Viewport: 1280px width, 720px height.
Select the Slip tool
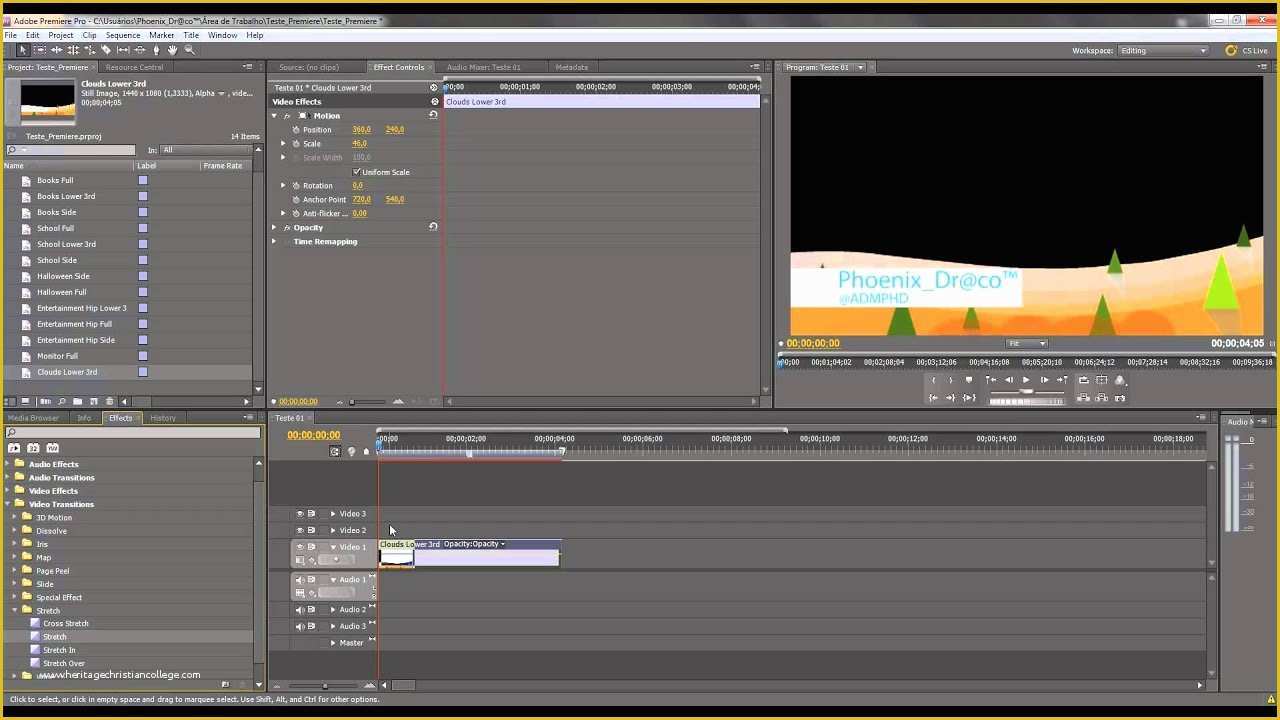[x=123, y=50]
